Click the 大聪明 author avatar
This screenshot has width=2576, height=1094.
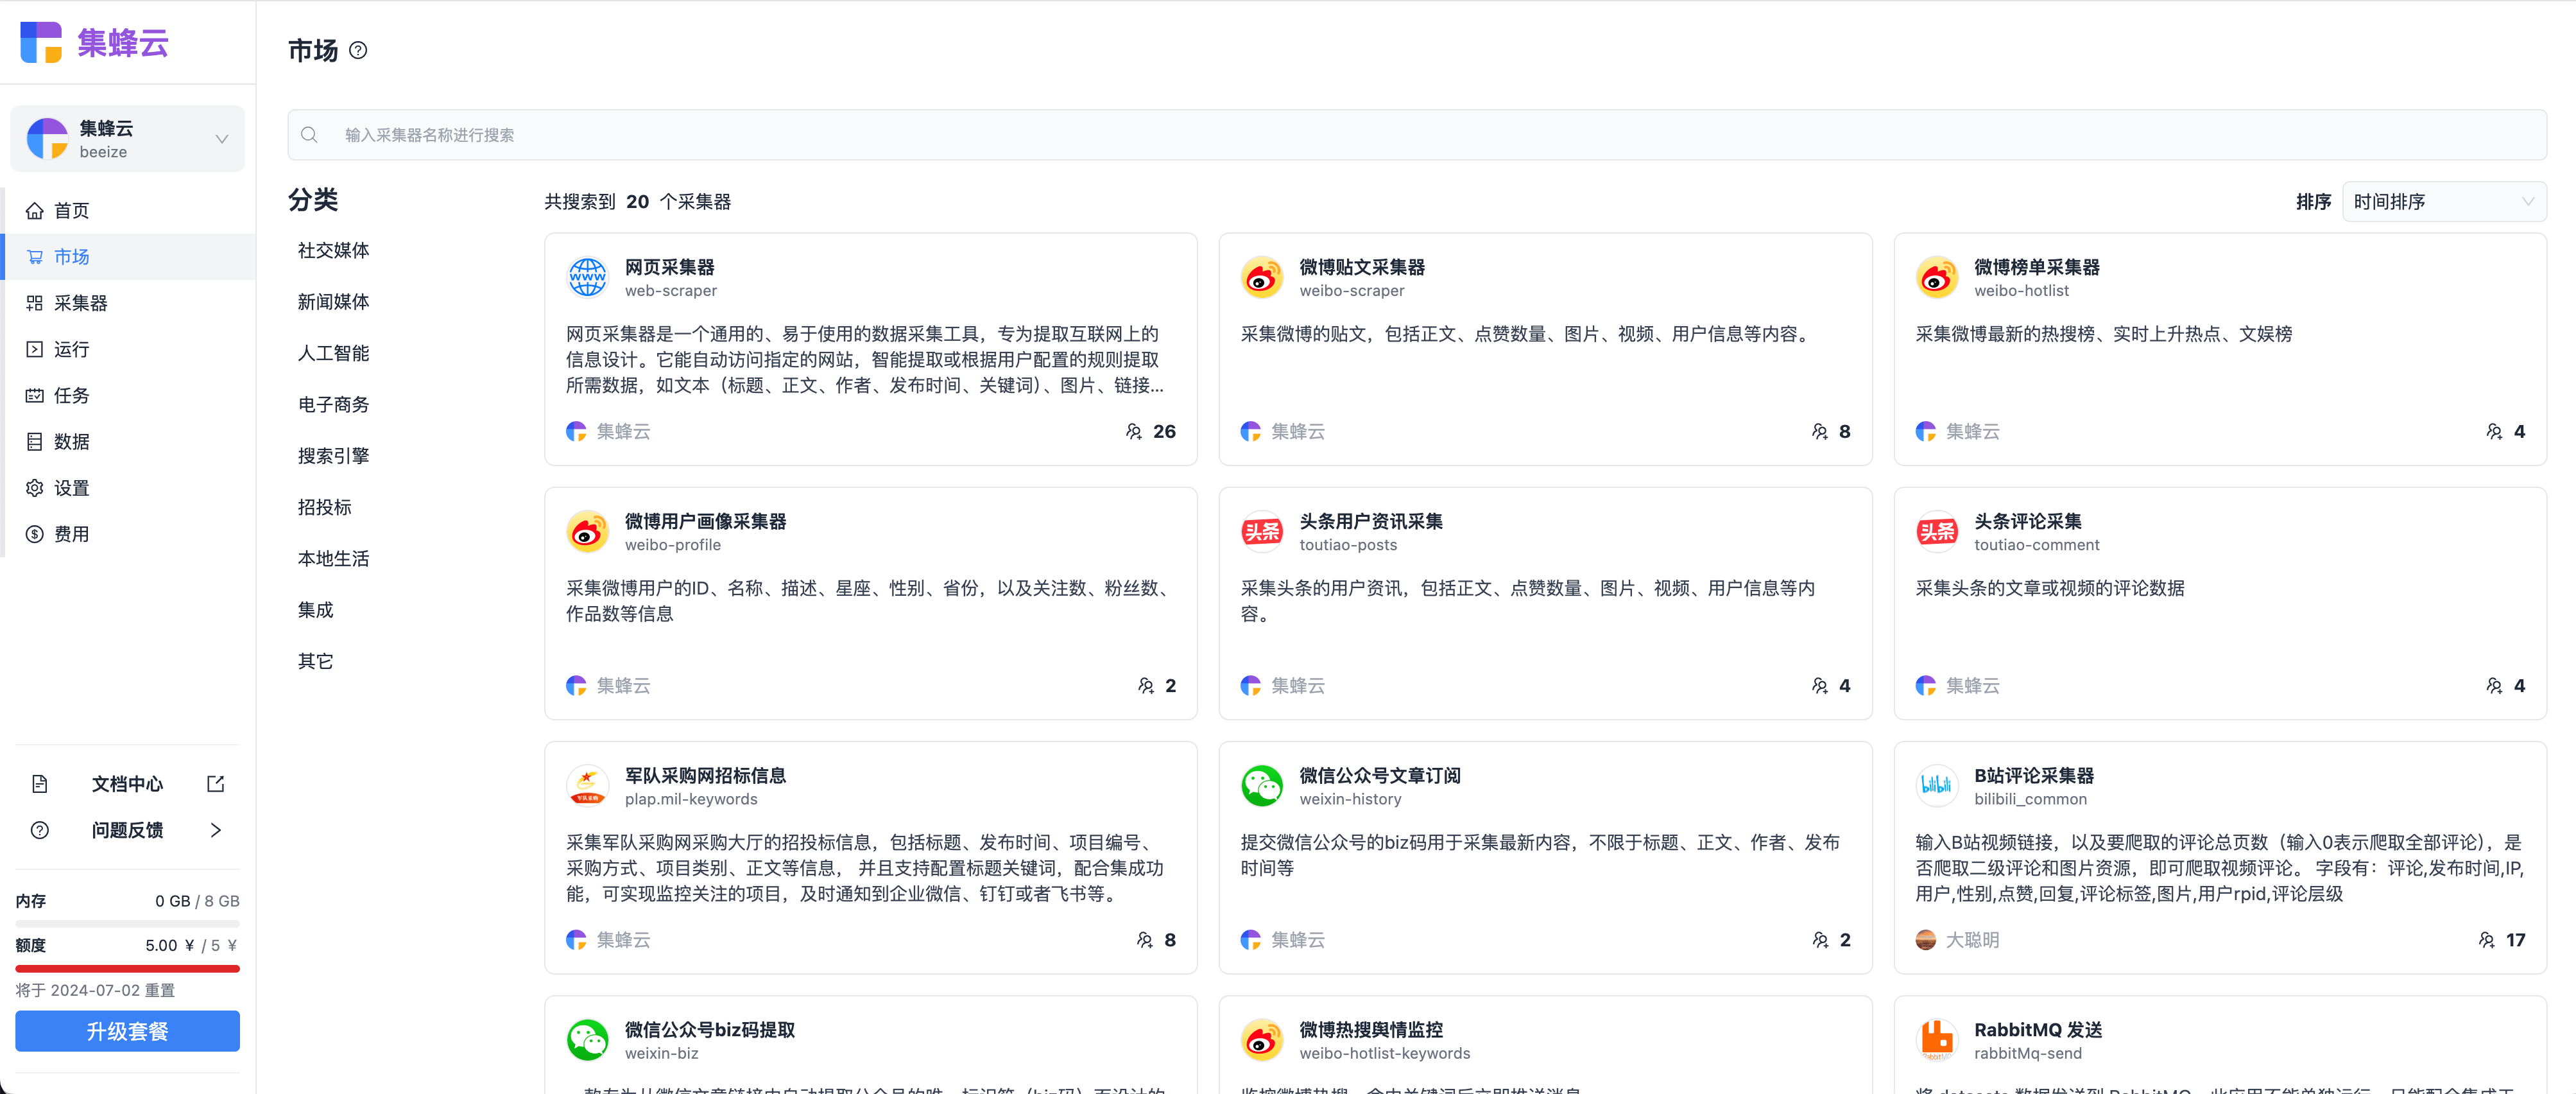tap(1926, 940)
